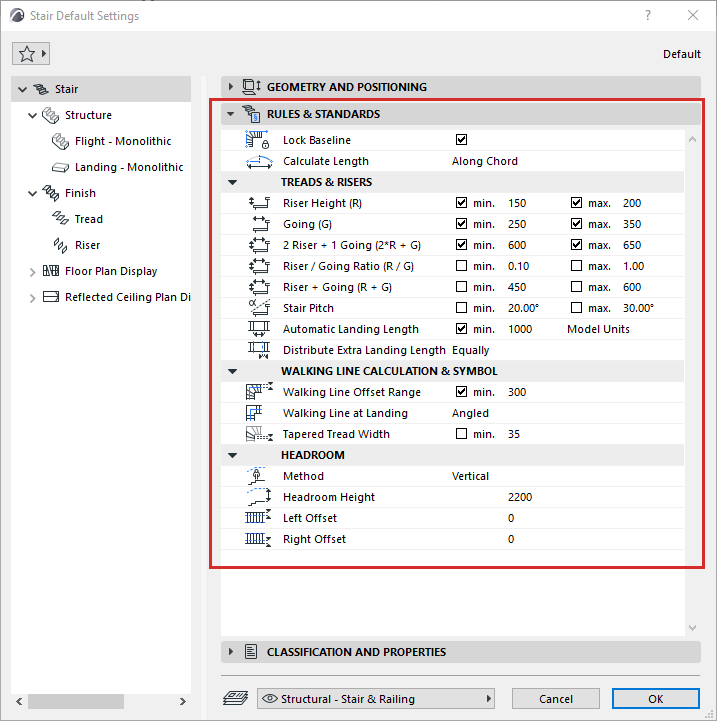Screen dimensions: 717x721
Task: Click the Cancel button
Action: click(x=556, y=699)
